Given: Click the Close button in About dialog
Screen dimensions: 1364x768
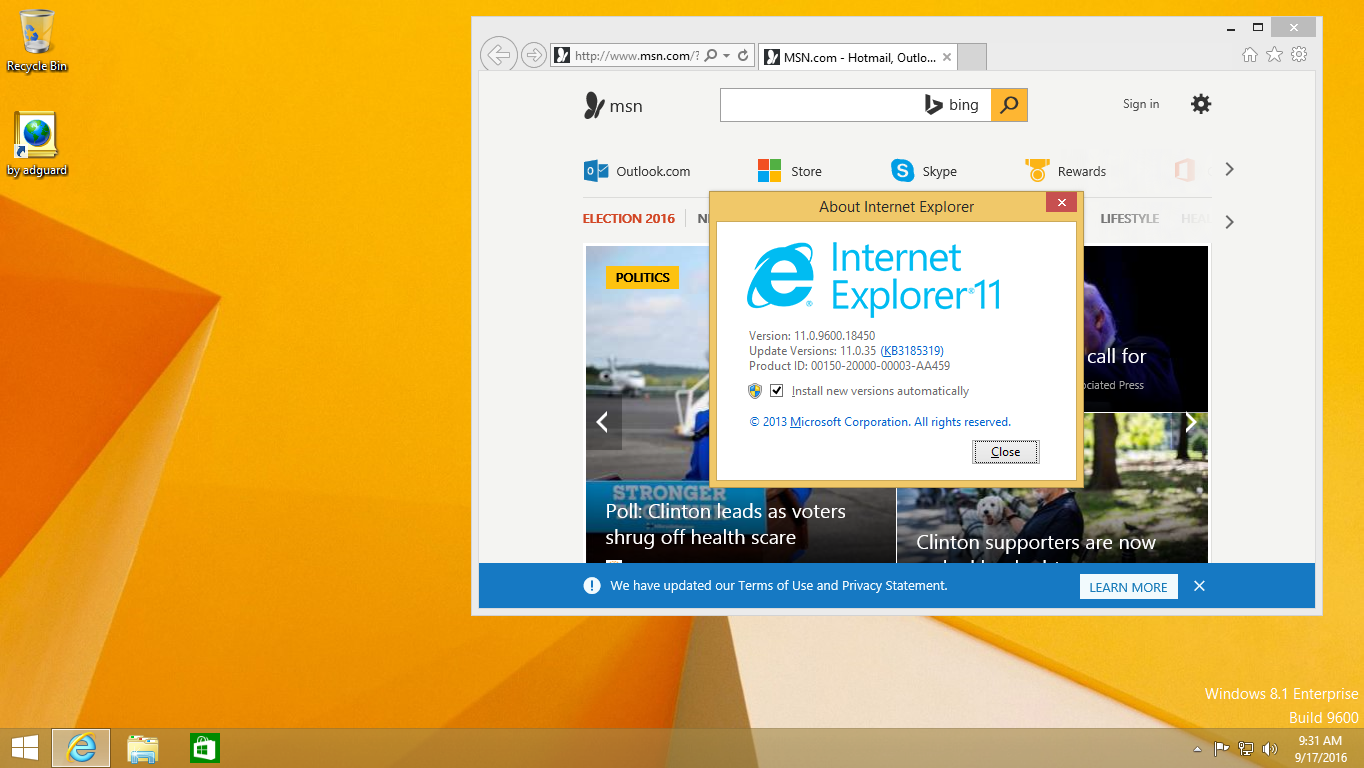Looking at the screenshot, I should (1006, 452).
